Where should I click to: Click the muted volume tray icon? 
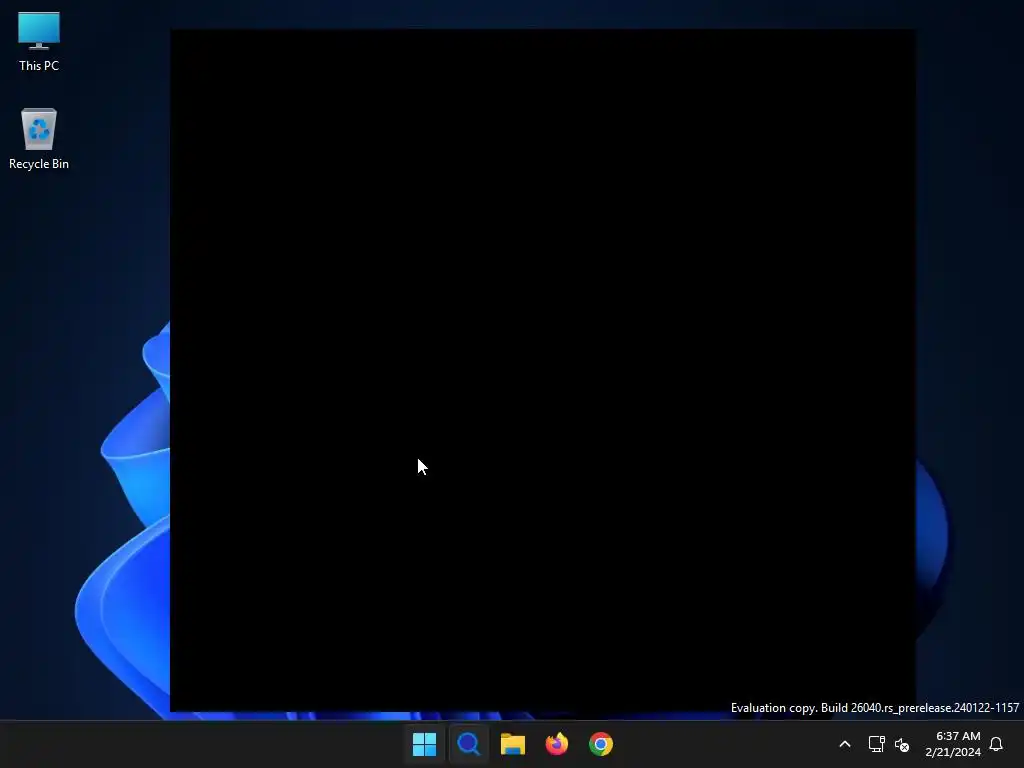[902, 744]
